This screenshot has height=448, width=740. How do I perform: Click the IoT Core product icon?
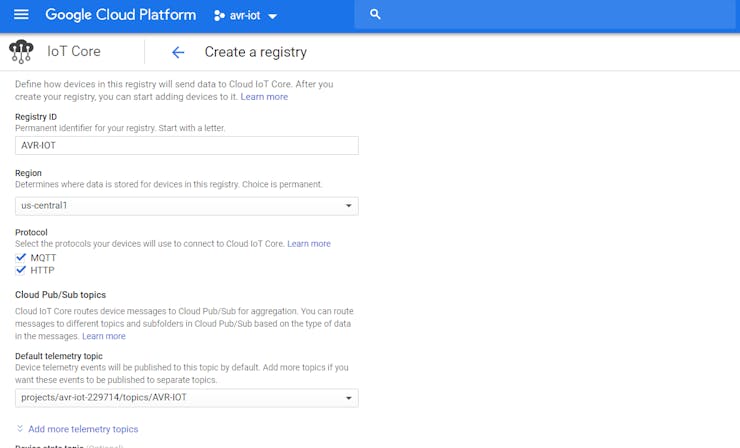tap(21, 51)
